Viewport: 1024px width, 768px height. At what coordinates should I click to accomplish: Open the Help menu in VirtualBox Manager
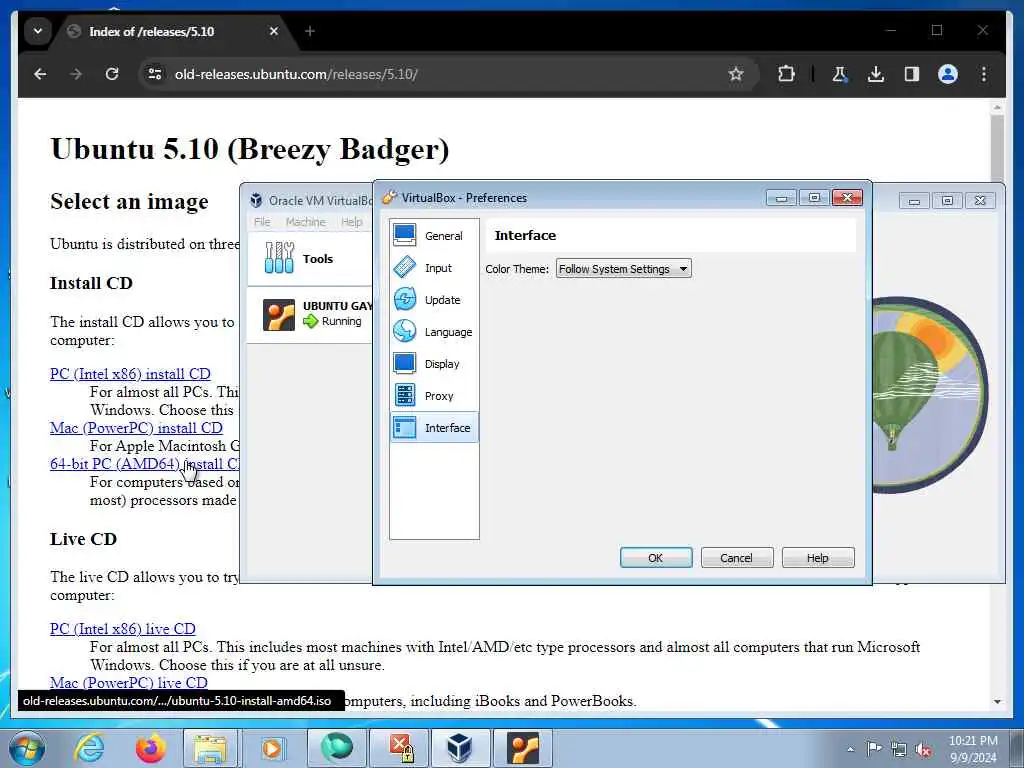351,222
